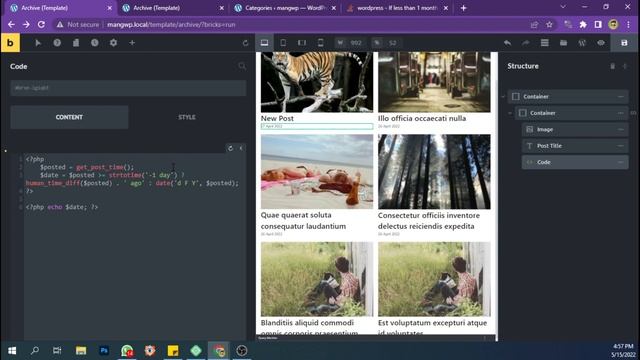Reload the canvas preview
The height and width of the screenshot is (360, 640).
coord(245,43)
